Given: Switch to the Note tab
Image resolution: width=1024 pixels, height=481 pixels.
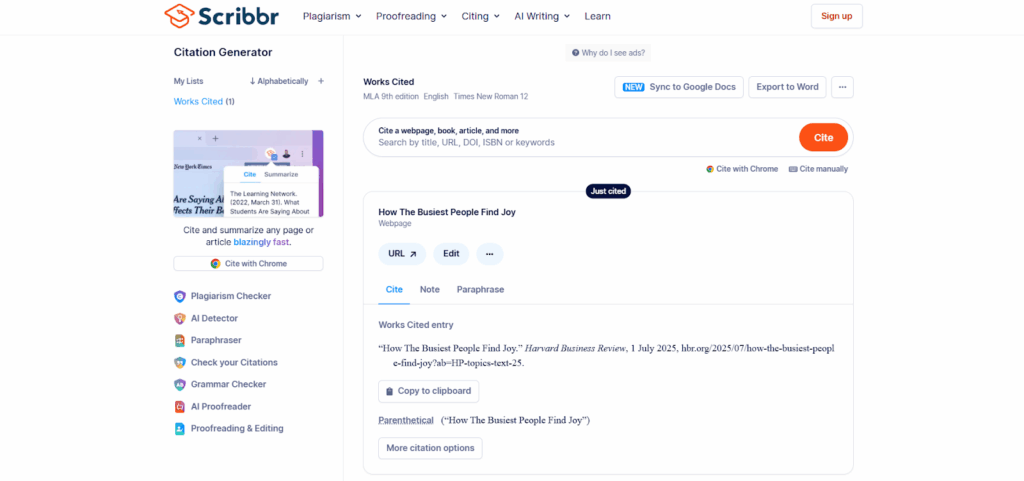Looking at the screenshot, I should [x=430, y=290].
